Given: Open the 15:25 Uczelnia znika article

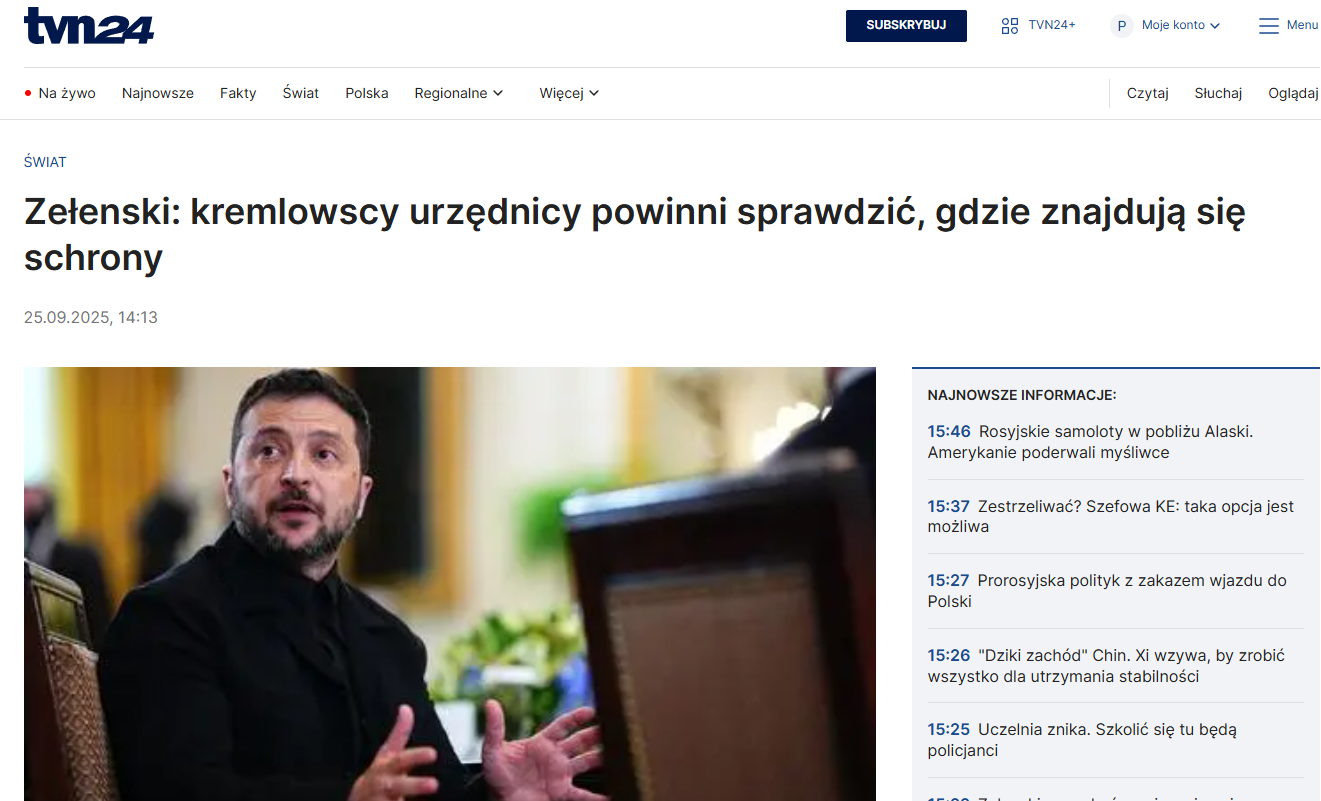Looking at the screenshot, I should pos(1082,740).
